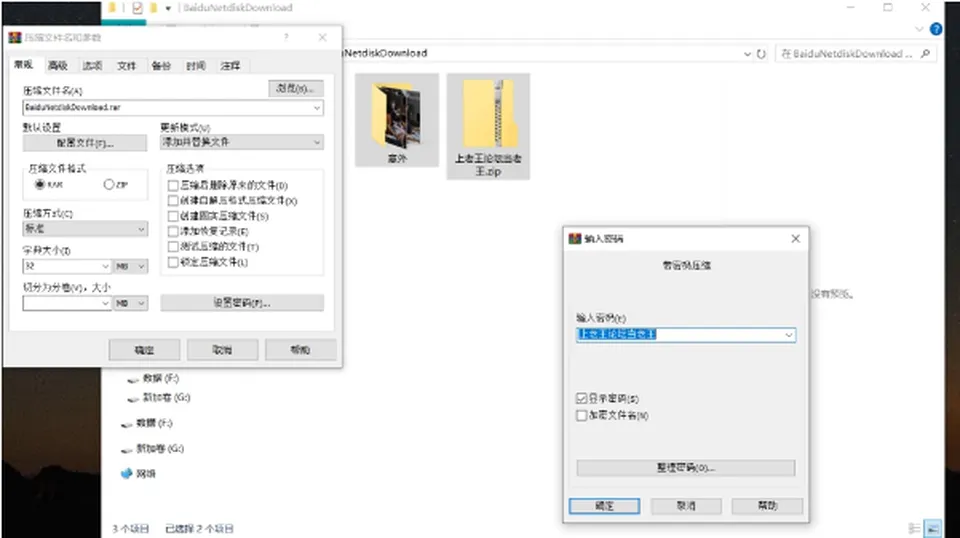Select the 上老王论坛当老王.zip archive icon
Screen dimensions: 960x538
pos(488,114)
